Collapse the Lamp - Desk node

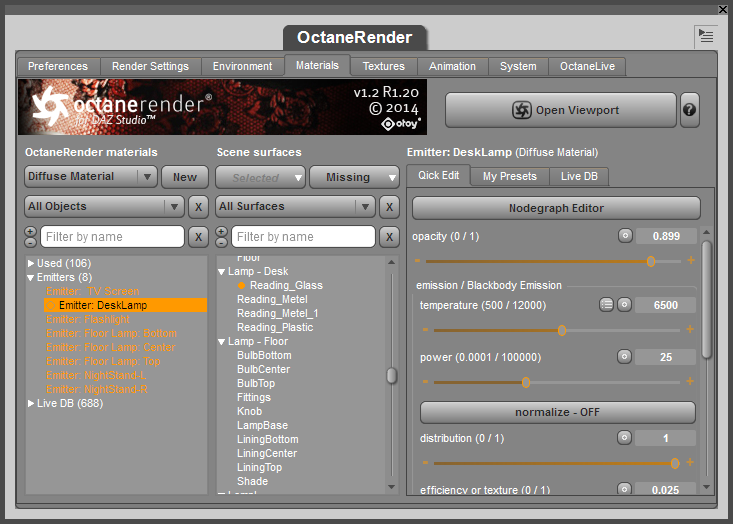[222, 272]
